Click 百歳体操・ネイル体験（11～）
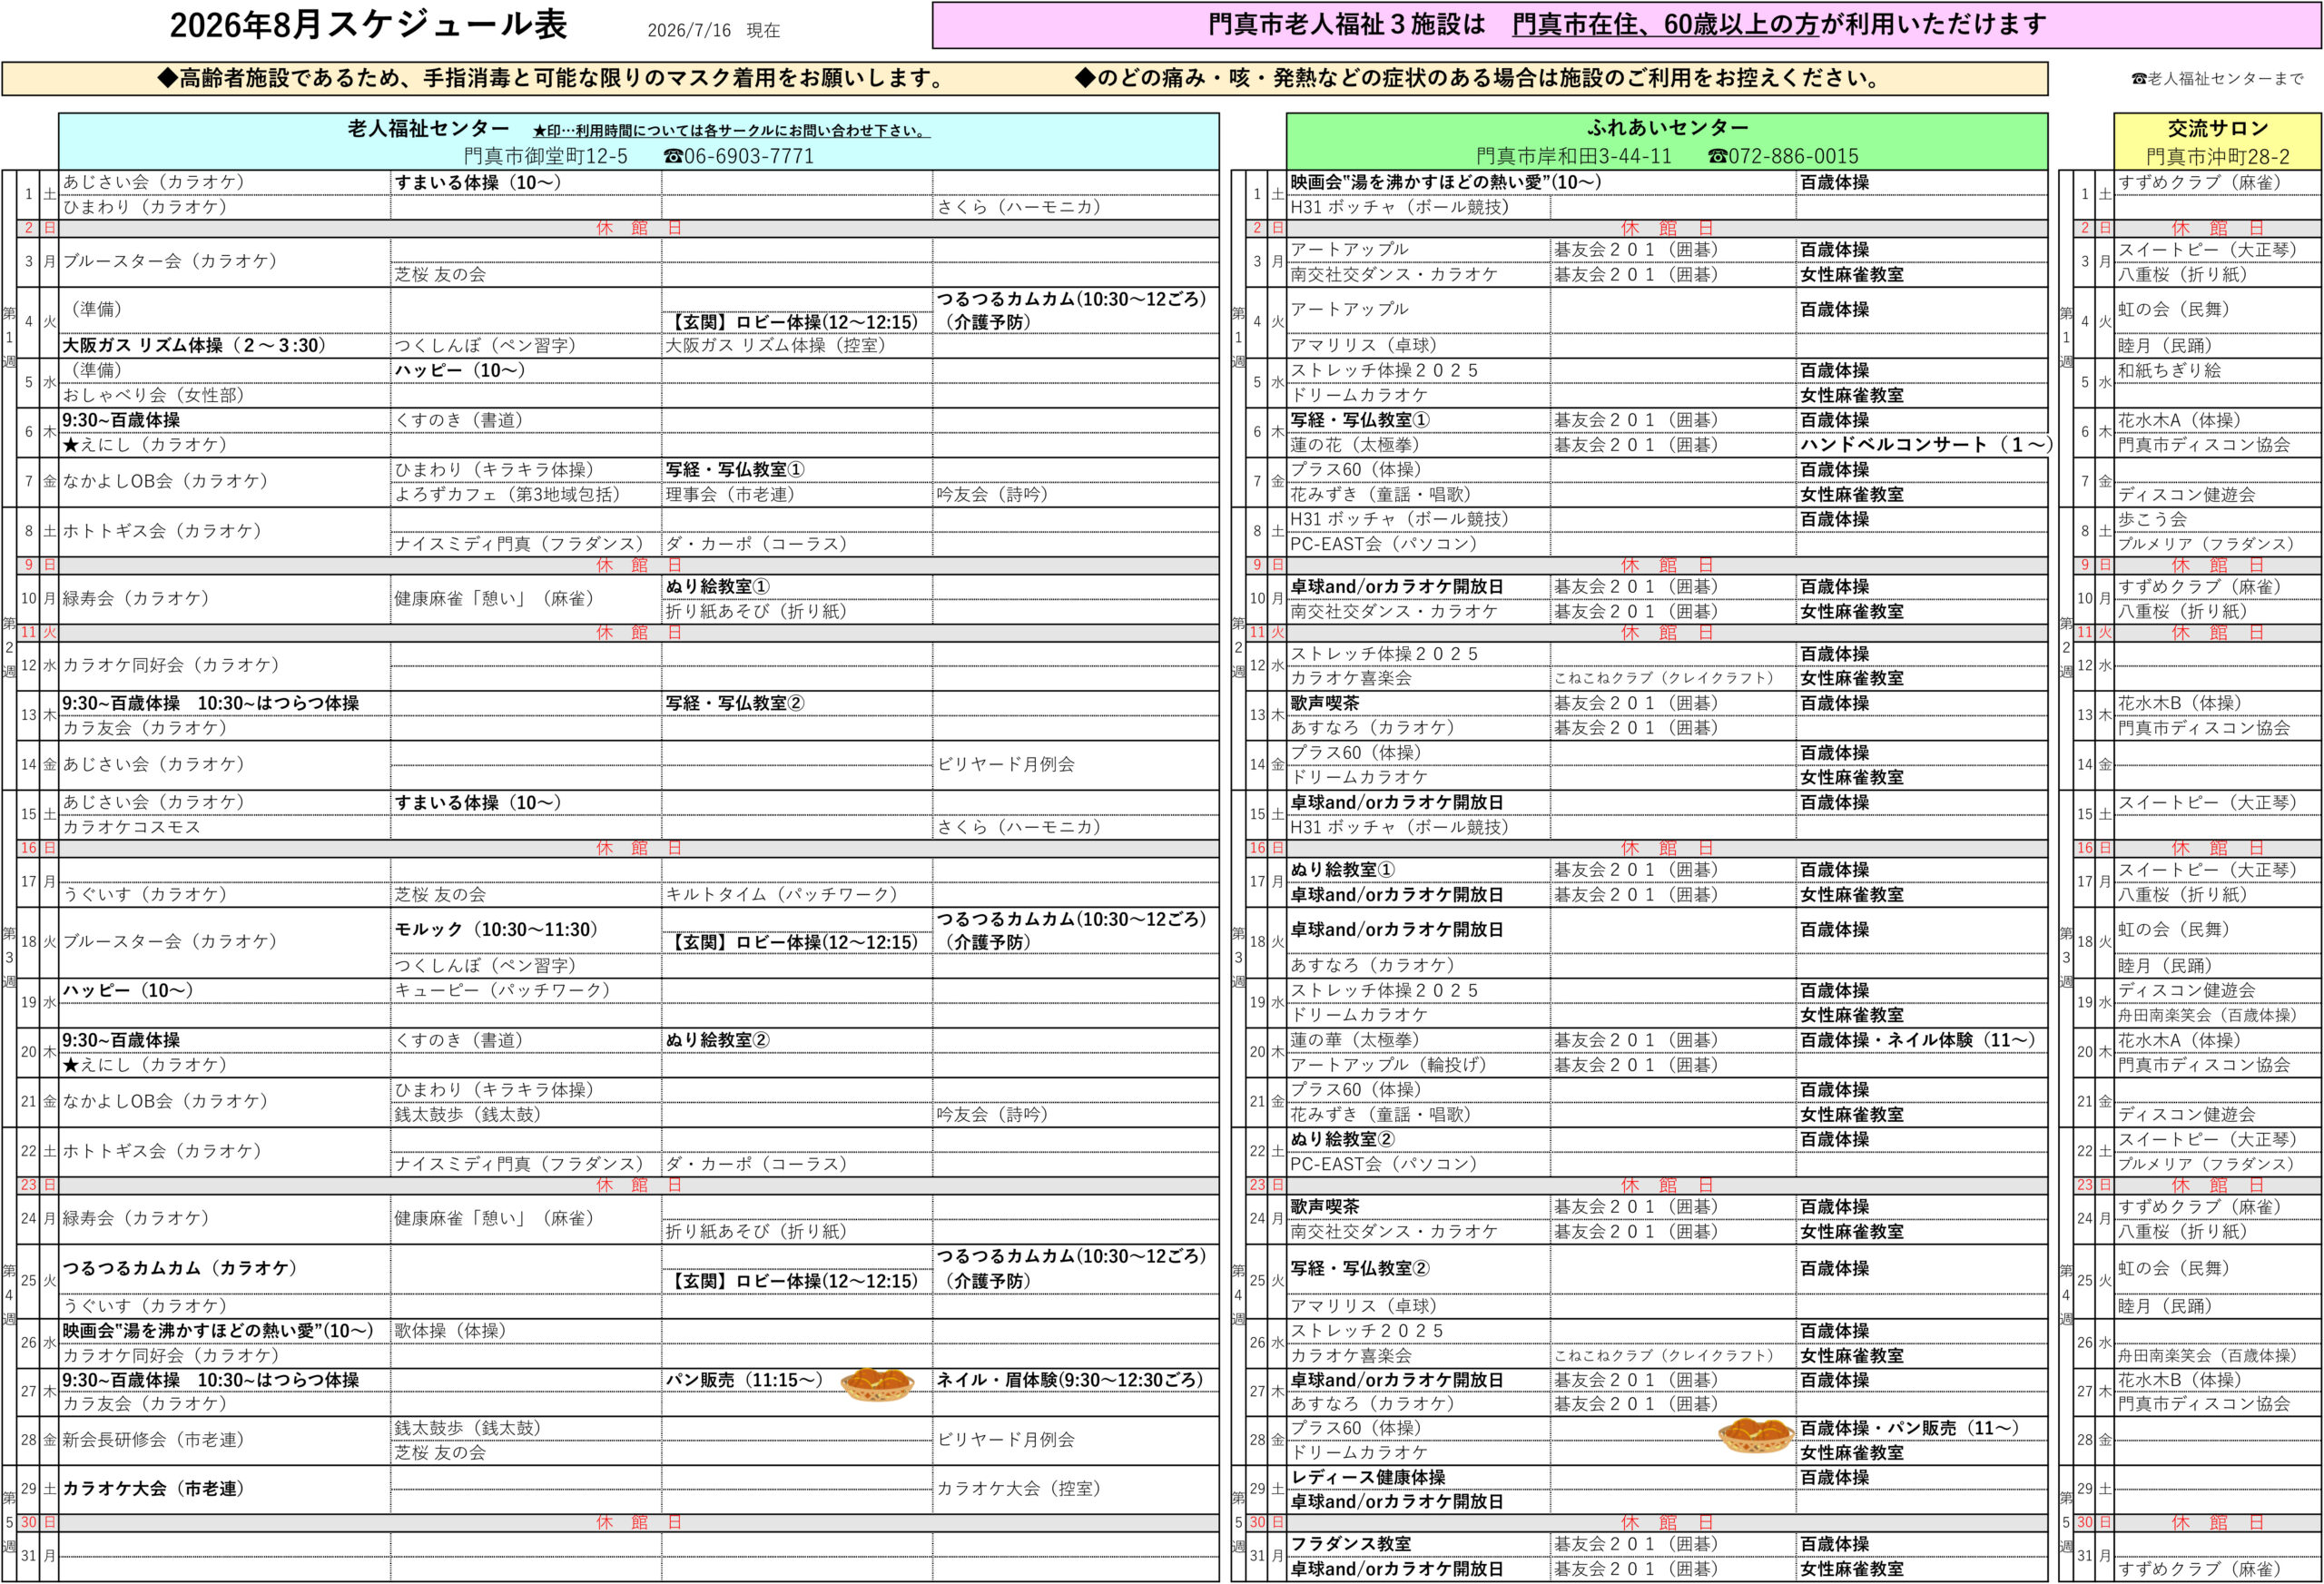The image size is (2324, 1584). point(1918,1040)
